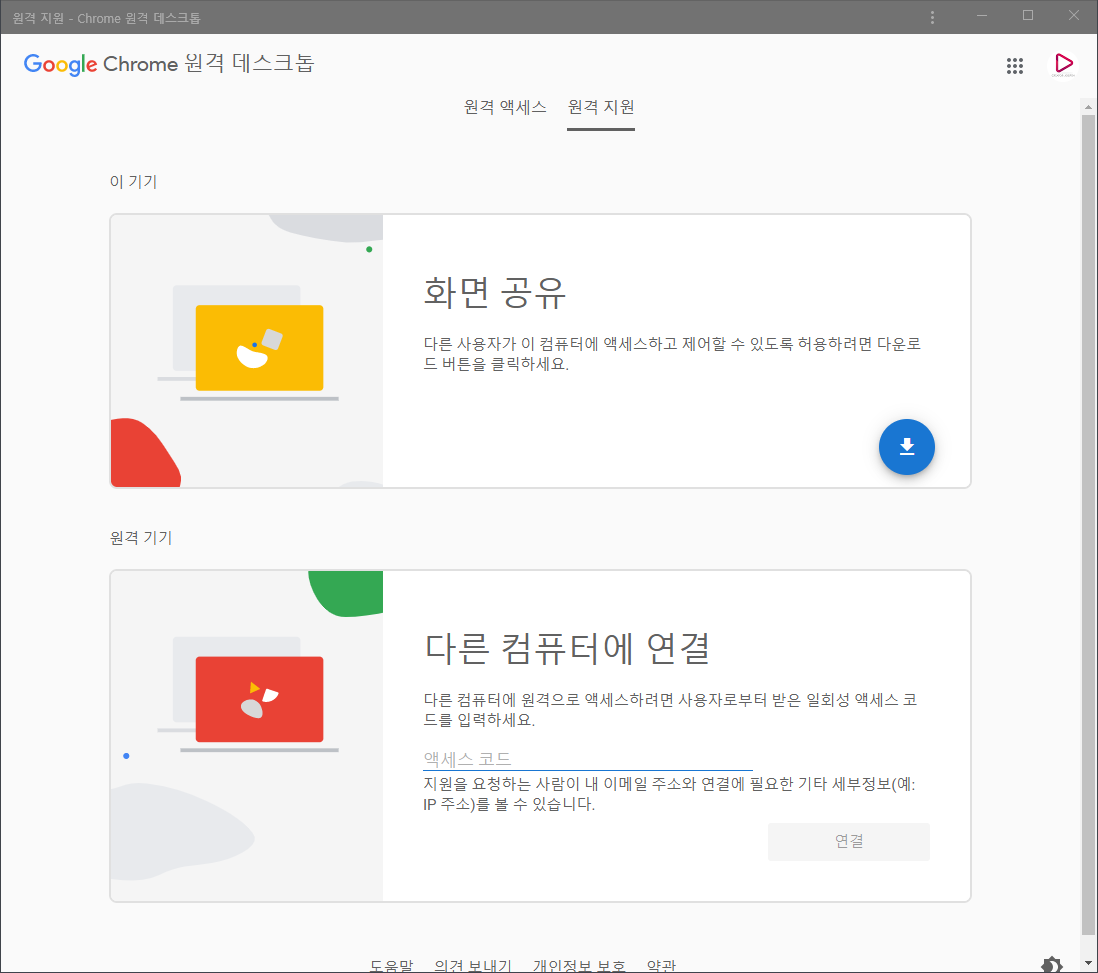Click the 다른 컴퓨터에 연결 heading

point(567,648)
